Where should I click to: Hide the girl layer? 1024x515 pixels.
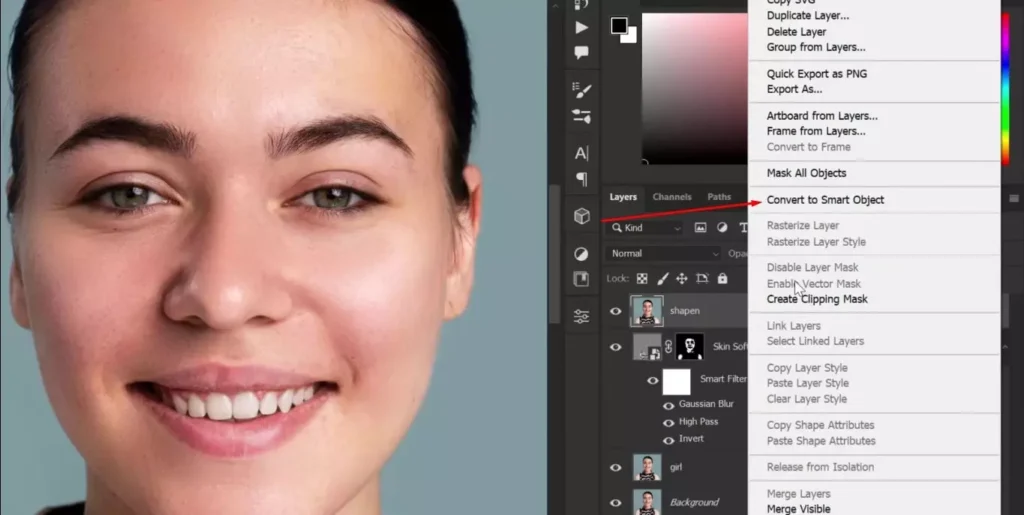click(x=615, y=467)
